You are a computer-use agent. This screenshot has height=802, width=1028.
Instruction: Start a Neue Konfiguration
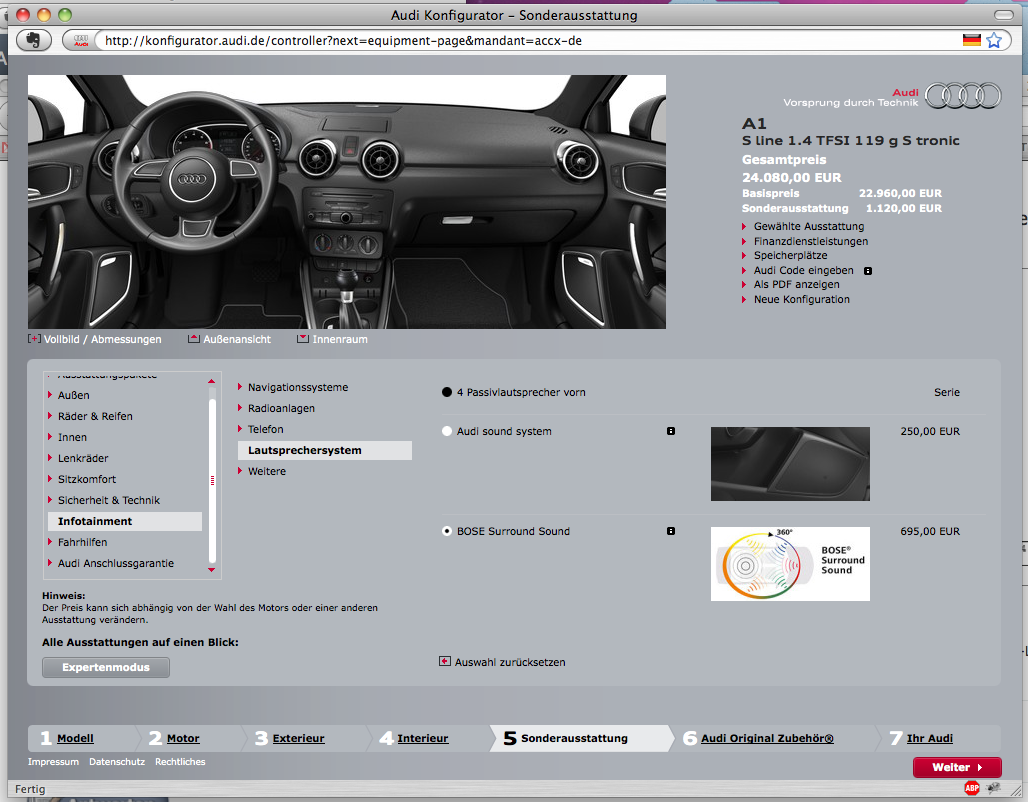(x=801, y=300)
